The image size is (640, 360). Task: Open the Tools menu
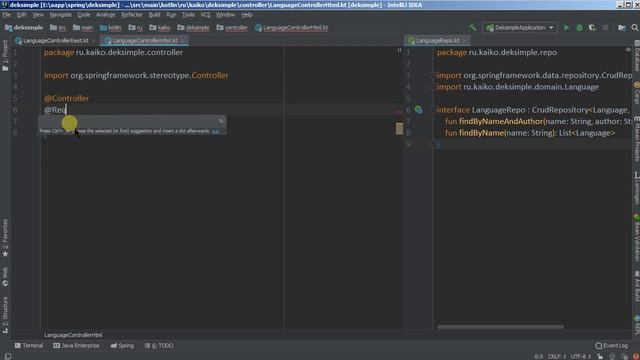pyautogui.click(x=188, y=15)
